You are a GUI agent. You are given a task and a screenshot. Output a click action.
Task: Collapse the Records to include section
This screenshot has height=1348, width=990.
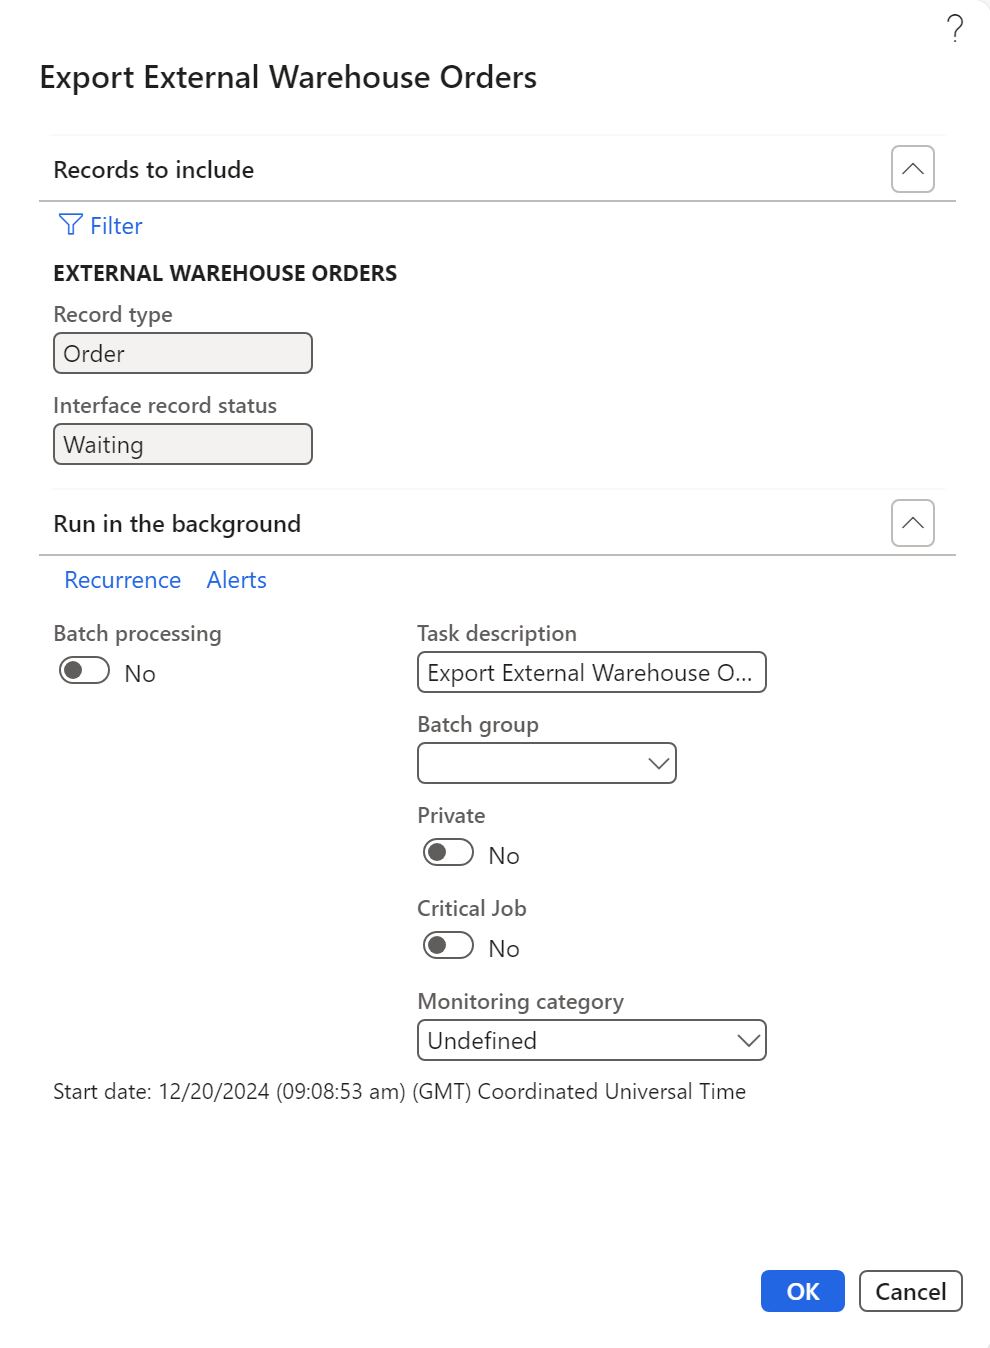pos(912,169)
